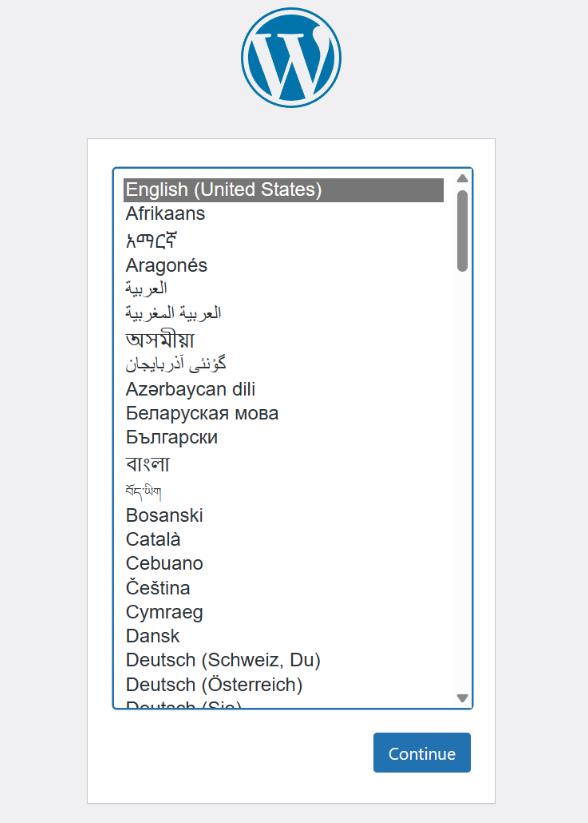Select Moroccan Arabic (العربية المغربية)

(x=284, y=313)
